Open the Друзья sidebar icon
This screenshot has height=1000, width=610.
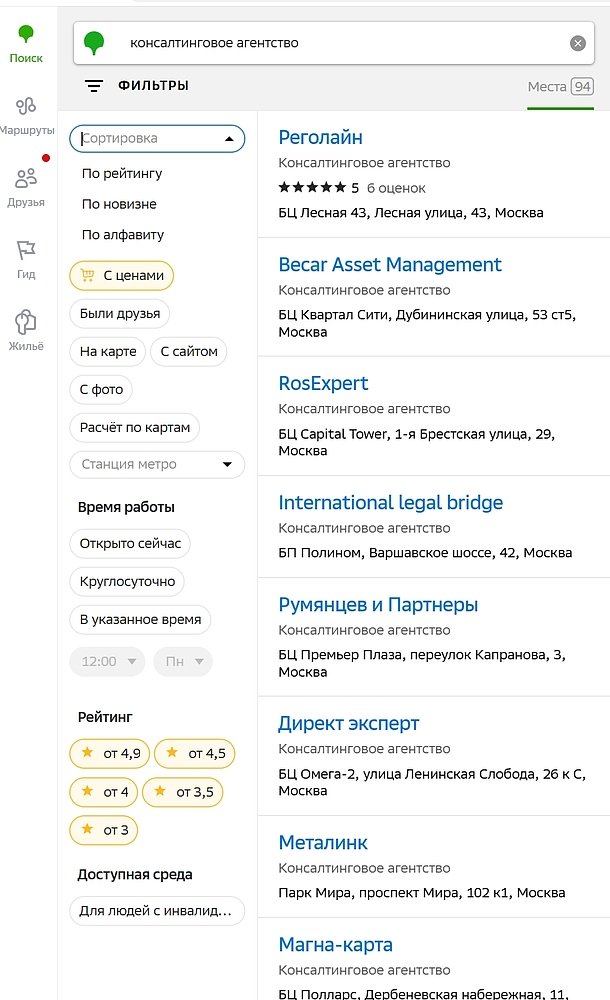[27, 182]
